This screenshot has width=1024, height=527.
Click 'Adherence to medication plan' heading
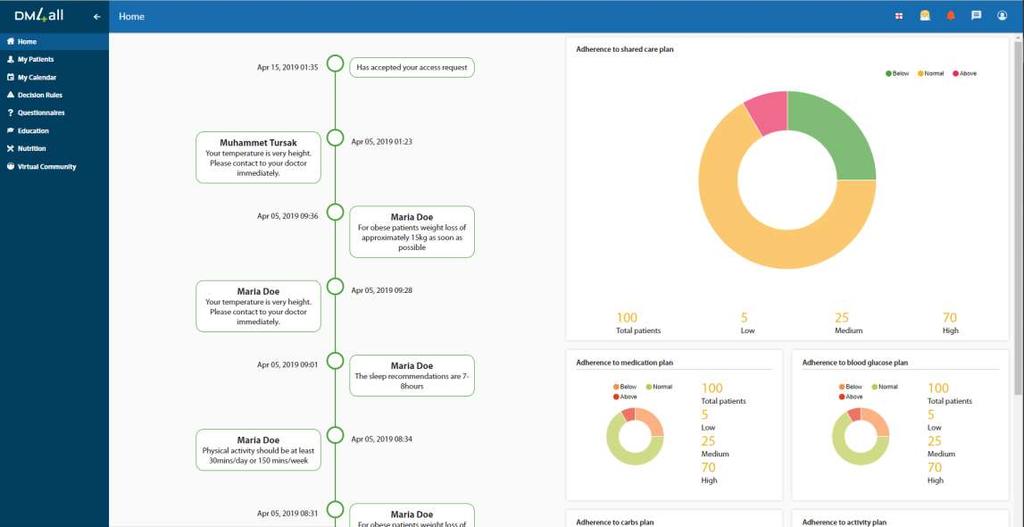click(x=624, y=362)
